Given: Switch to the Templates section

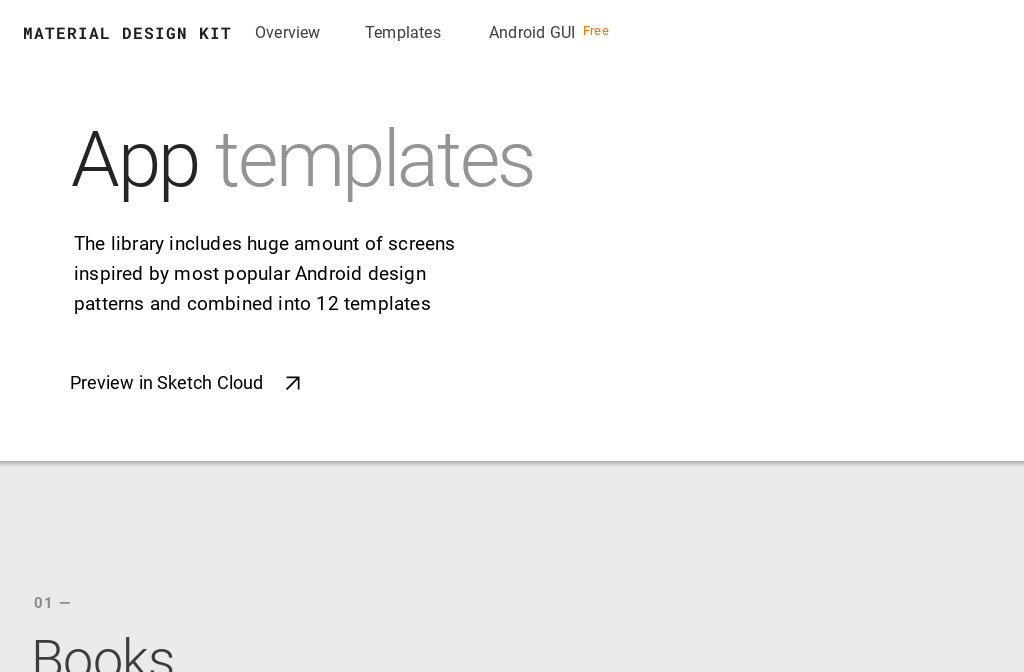Looking at the screenshot, I should [403, 33].
